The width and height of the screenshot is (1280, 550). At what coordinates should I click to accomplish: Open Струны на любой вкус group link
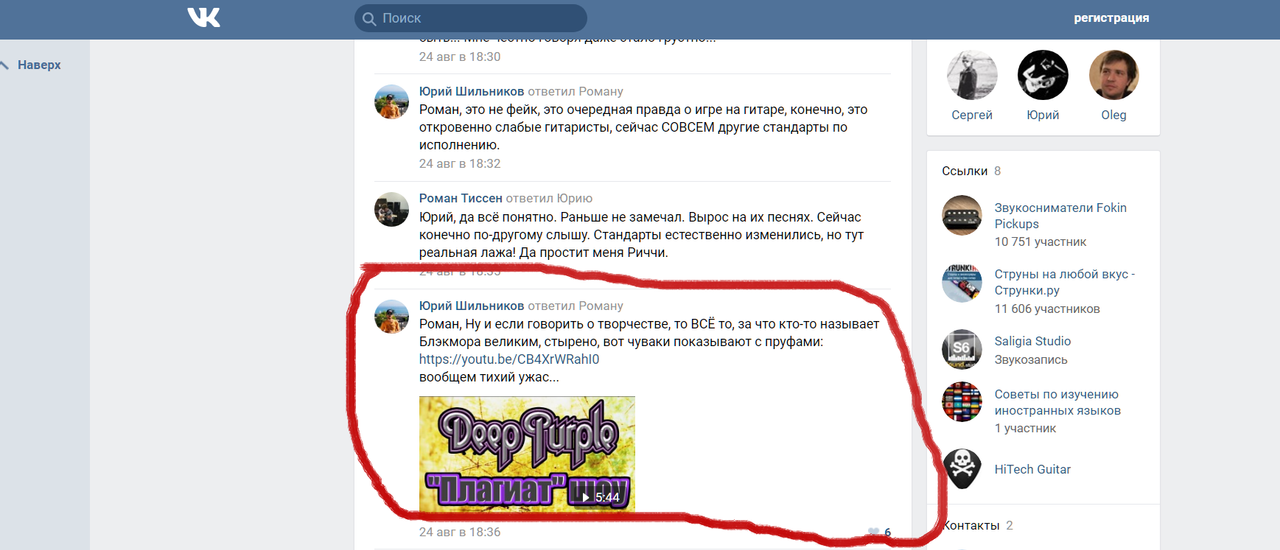[x=1064, y=282]
